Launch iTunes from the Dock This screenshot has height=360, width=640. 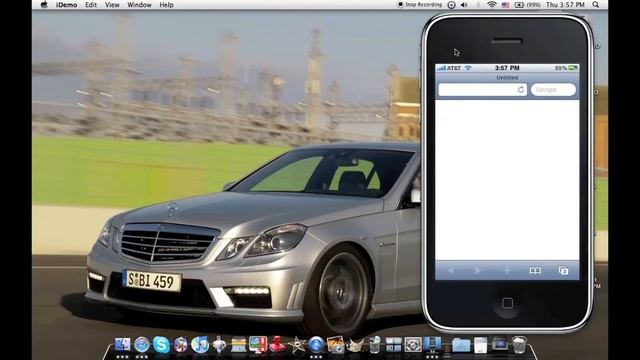point(200,345)
